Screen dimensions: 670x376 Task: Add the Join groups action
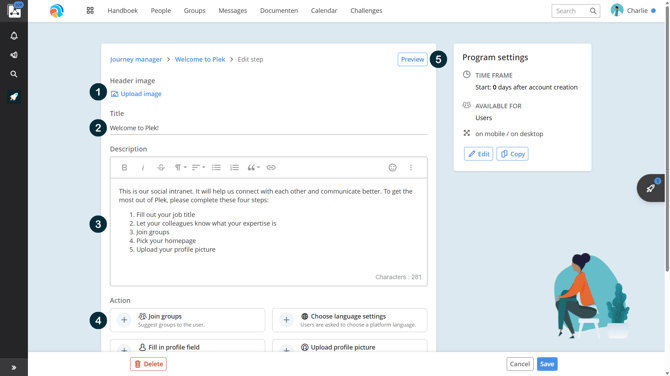pos(187,320)
